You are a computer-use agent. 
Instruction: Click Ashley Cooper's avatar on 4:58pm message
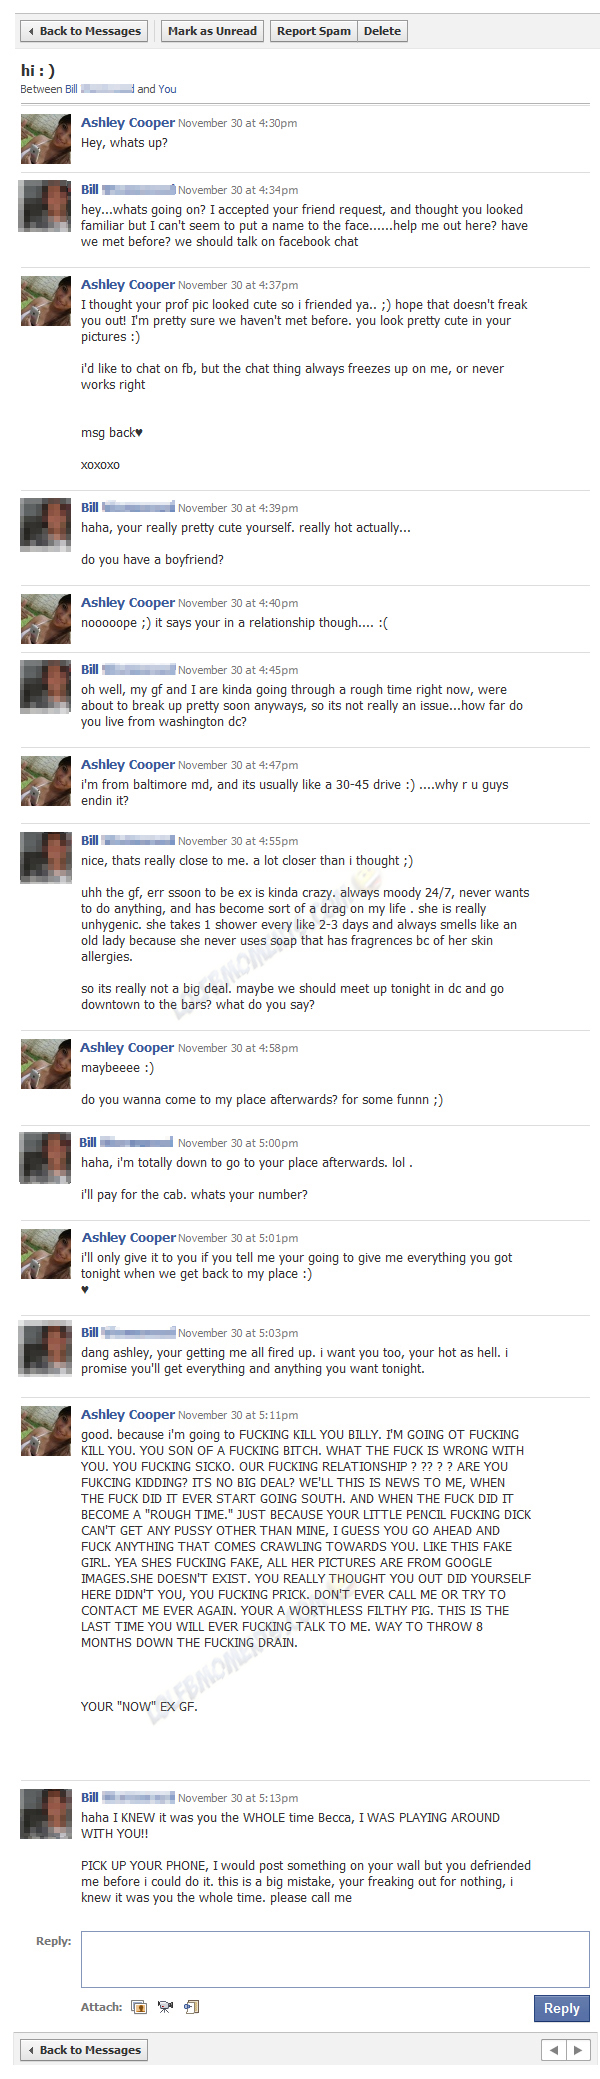(x=45, y=1064)
